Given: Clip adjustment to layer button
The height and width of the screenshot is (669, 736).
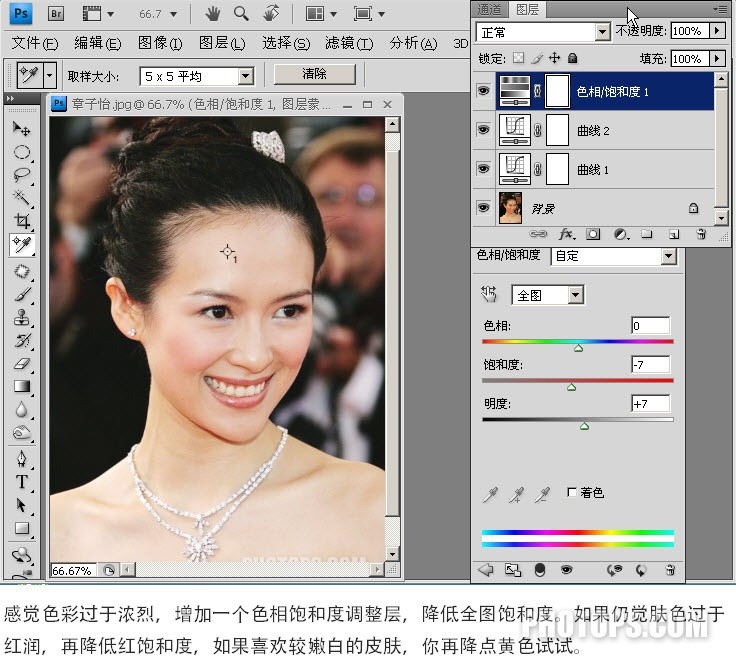Looking at the screenshot, I should pyautogui.click(x=540, y=569).
